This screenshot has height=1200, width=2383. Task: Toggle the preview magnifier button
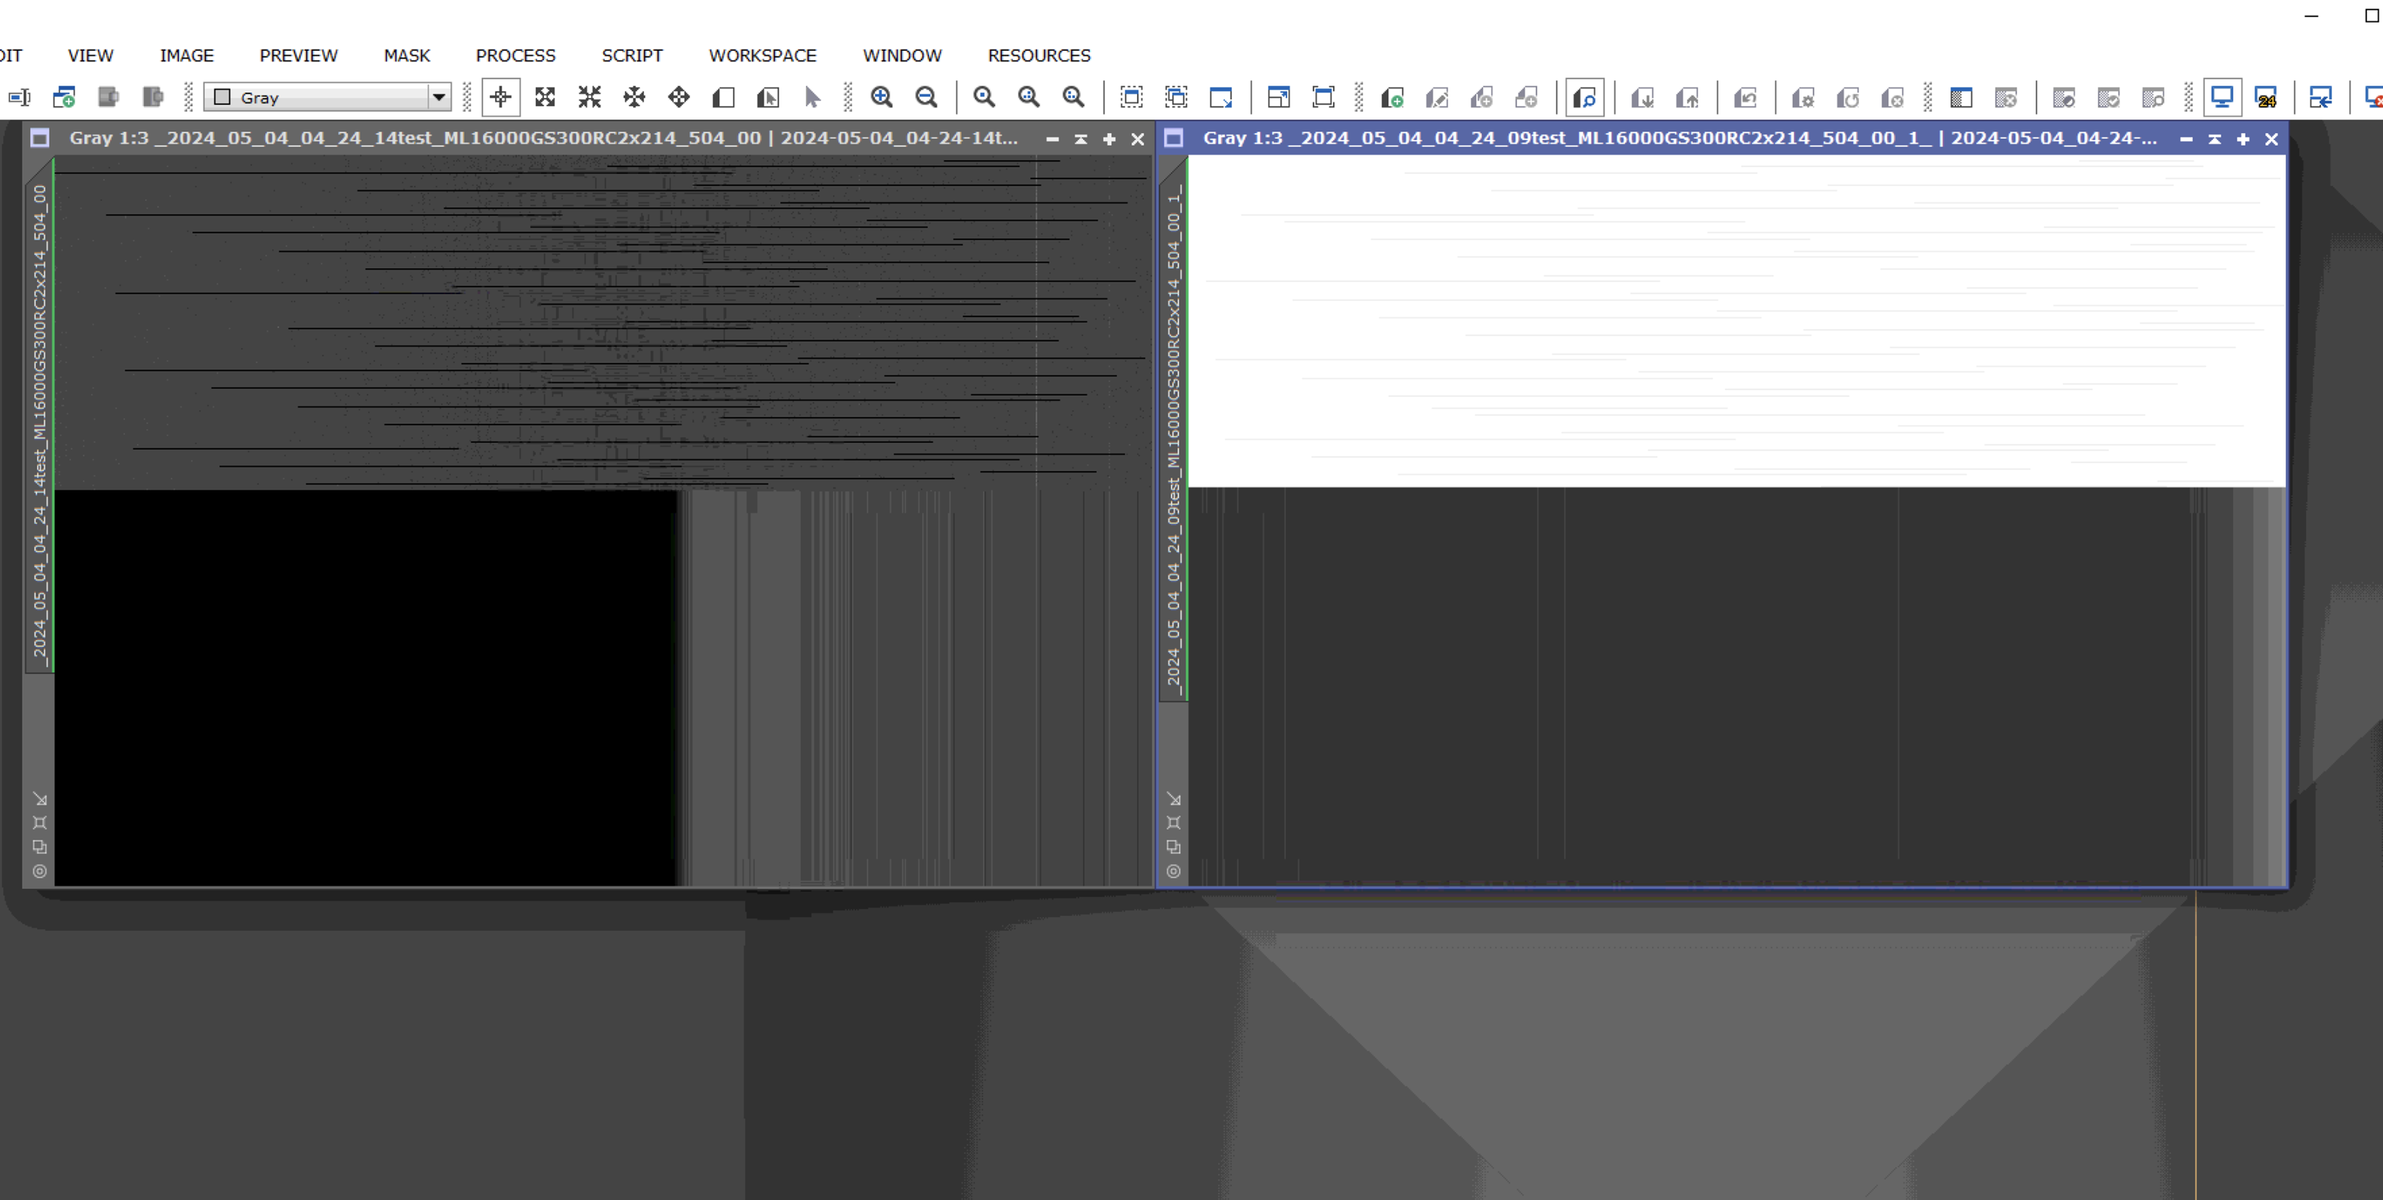[1585, 97]
